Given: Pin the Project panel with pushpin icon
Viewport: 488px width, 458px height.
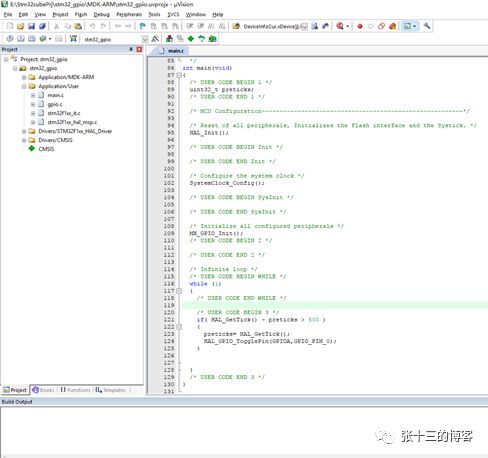Looking at the screenshot, I should (x=131, y=49).
